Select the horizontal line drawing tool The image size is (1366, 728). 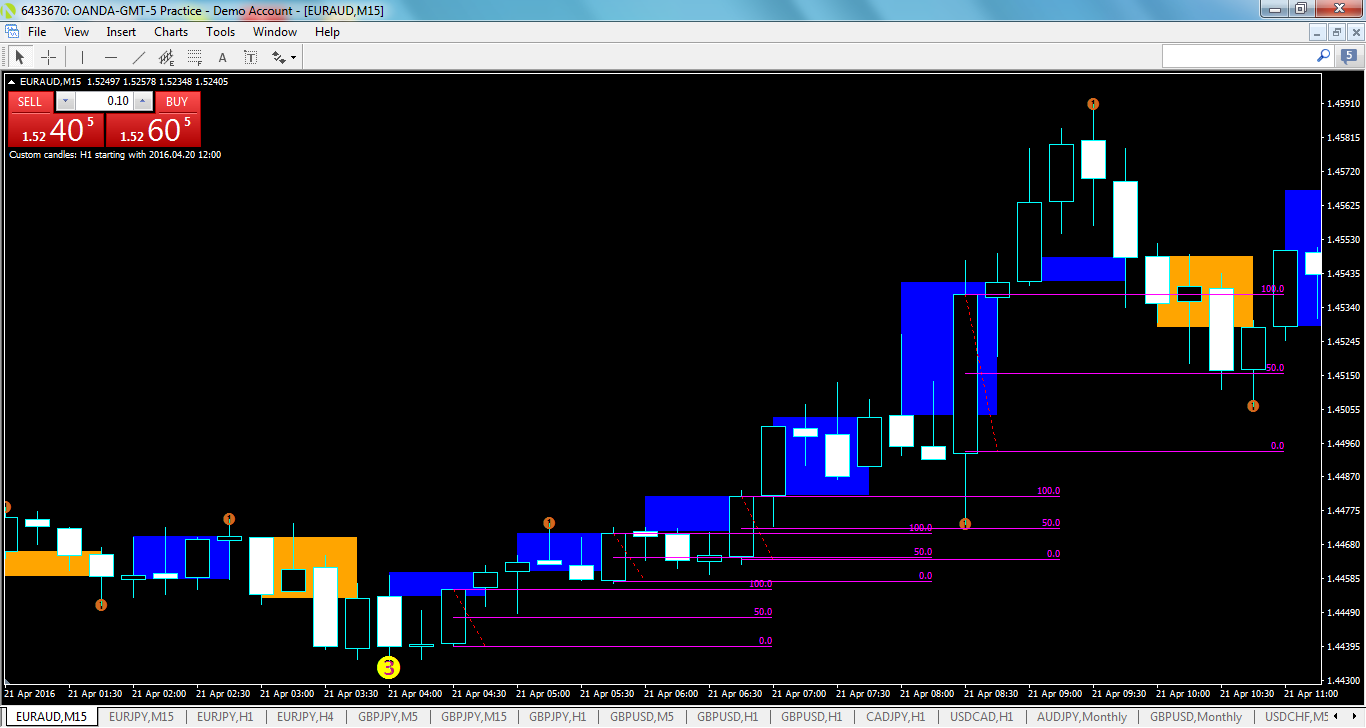point(111,57)
